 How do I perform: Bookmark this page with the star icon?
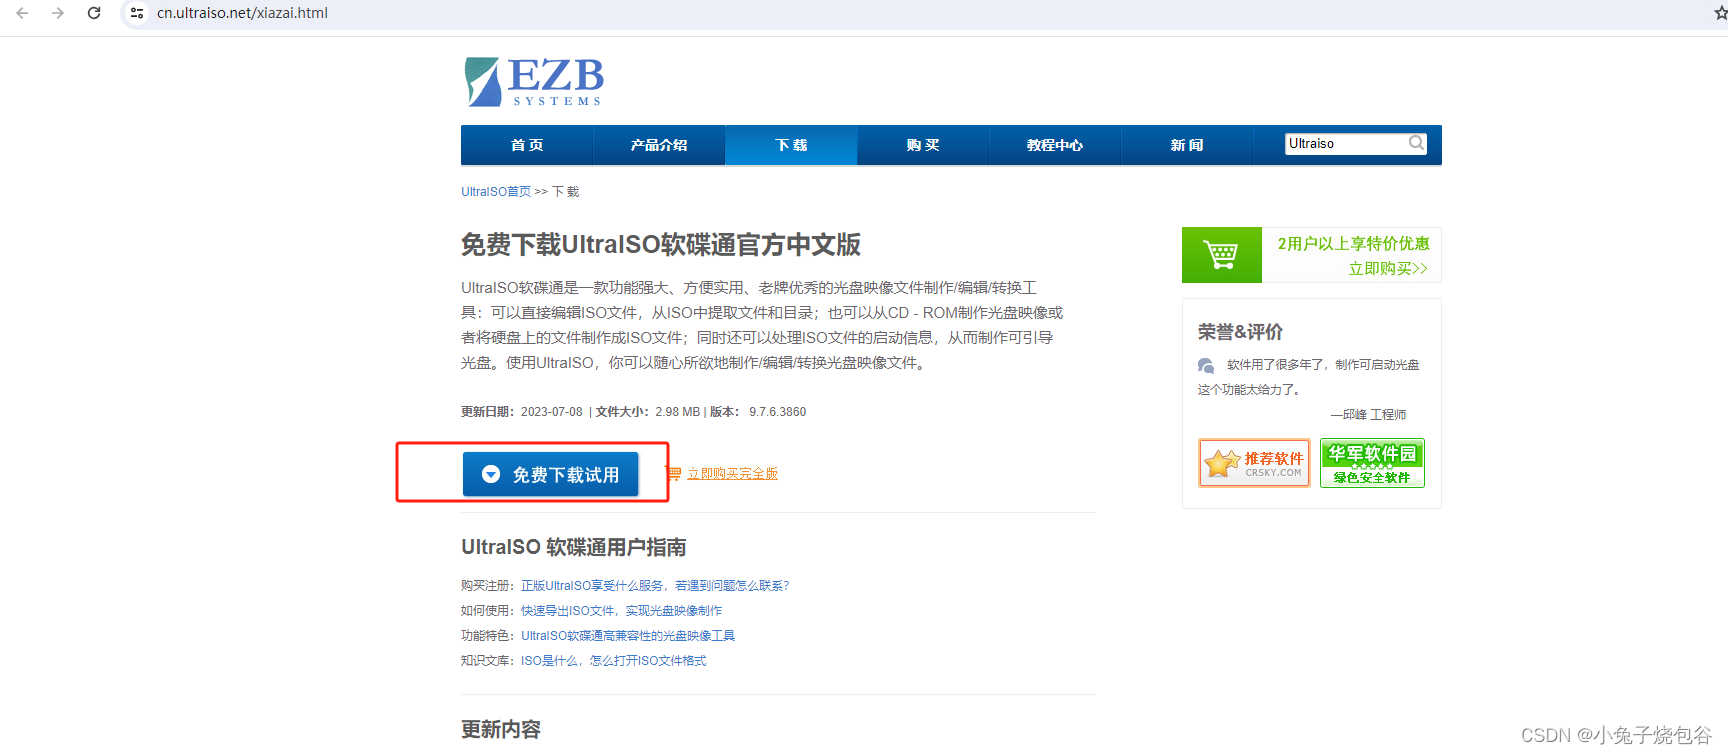click(1720, 13)
